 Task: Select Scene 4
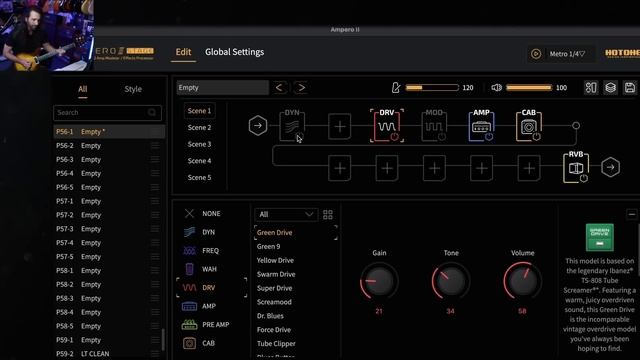click(200, 161)
